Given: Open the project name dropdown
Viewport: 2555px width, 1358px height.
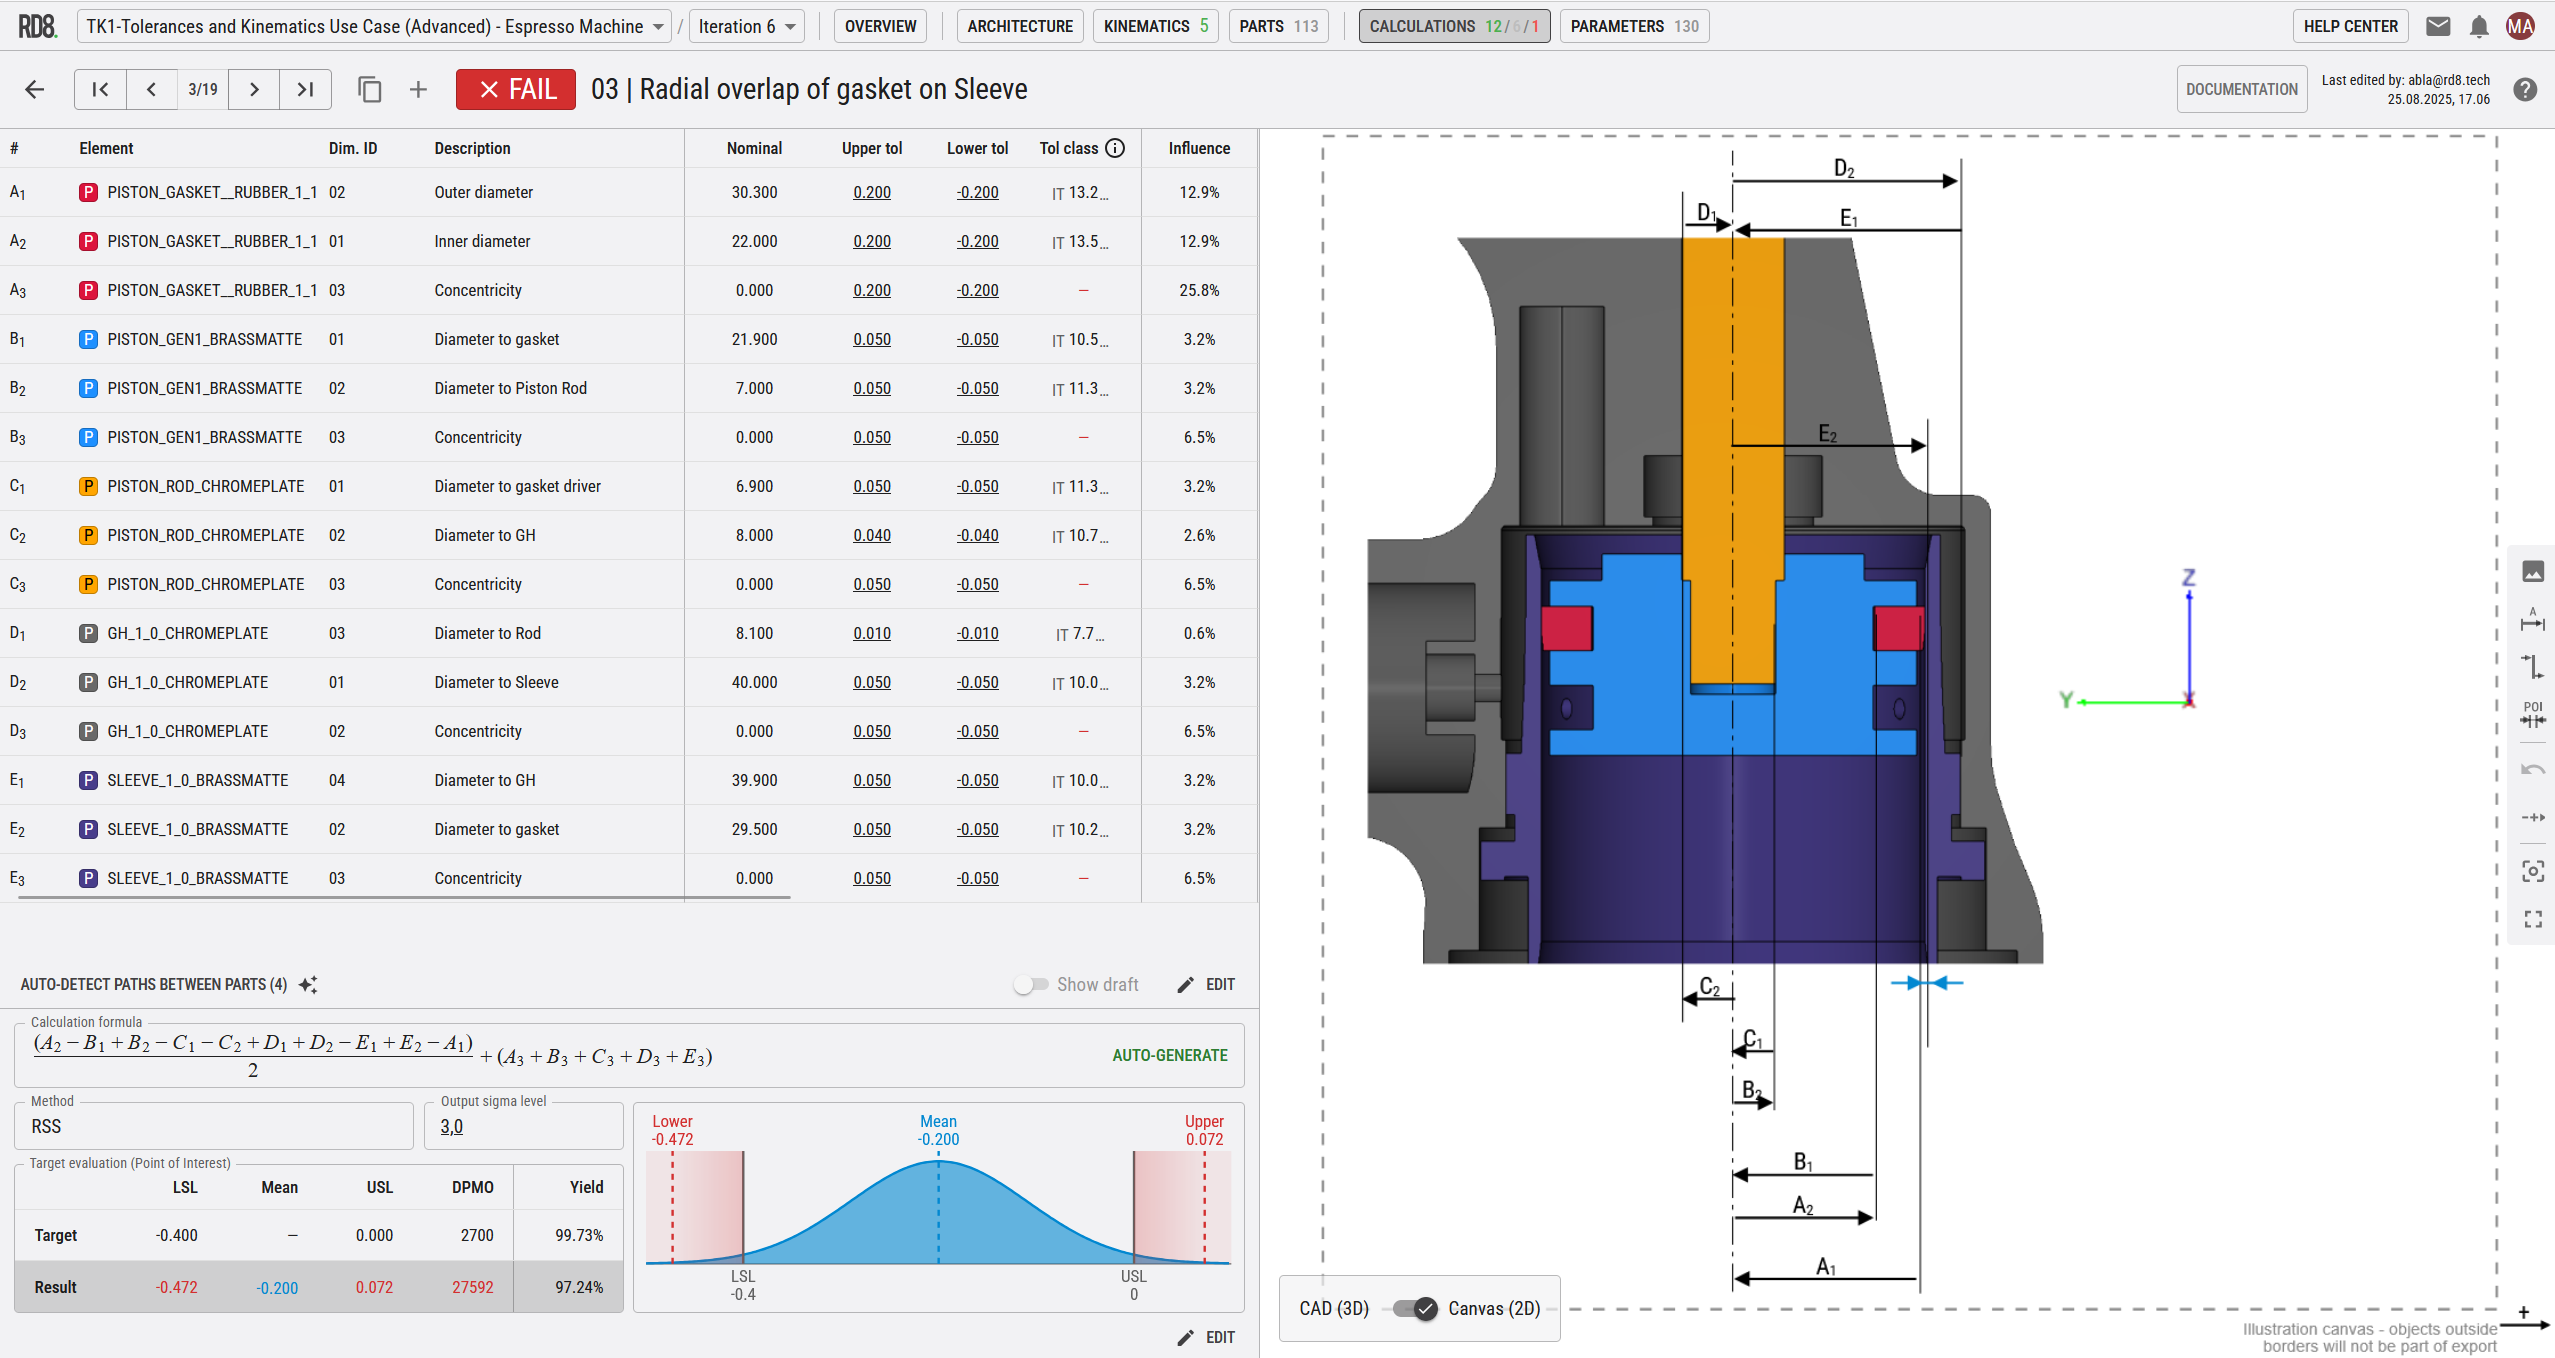Looking at the screenshot, I should point(374,27).
